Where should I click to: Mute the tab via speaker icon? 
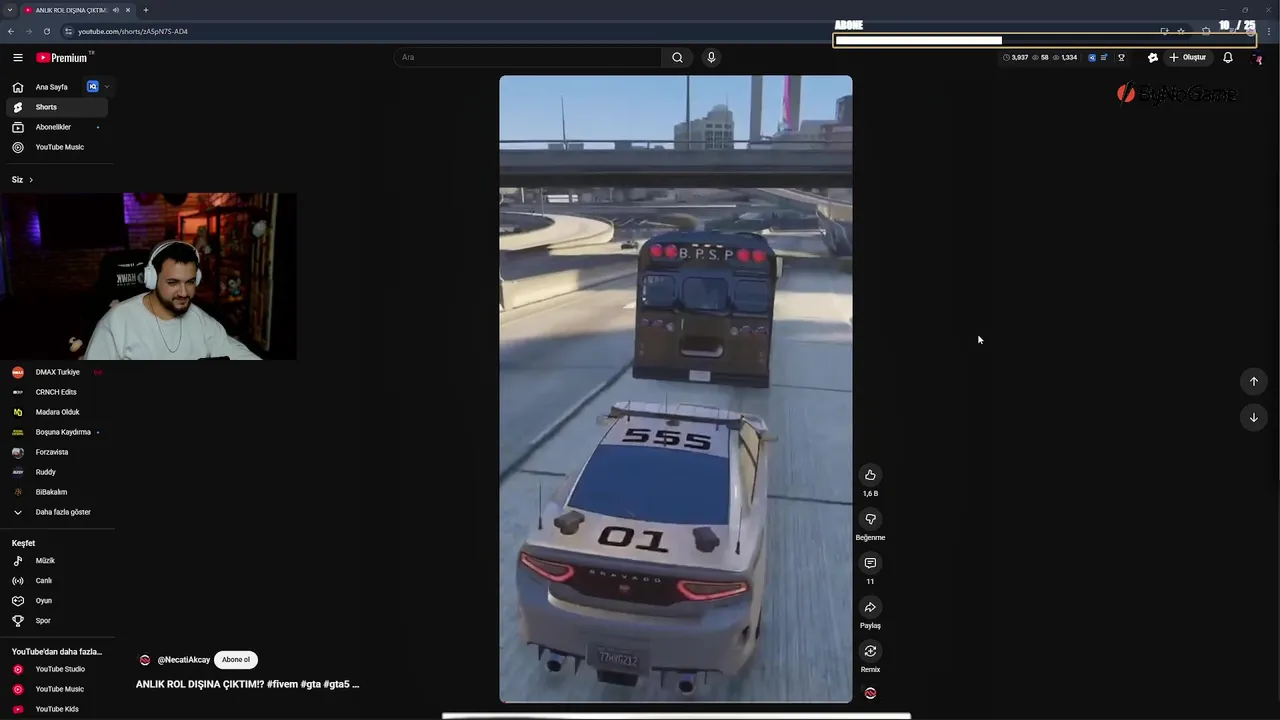click(116, 10)
